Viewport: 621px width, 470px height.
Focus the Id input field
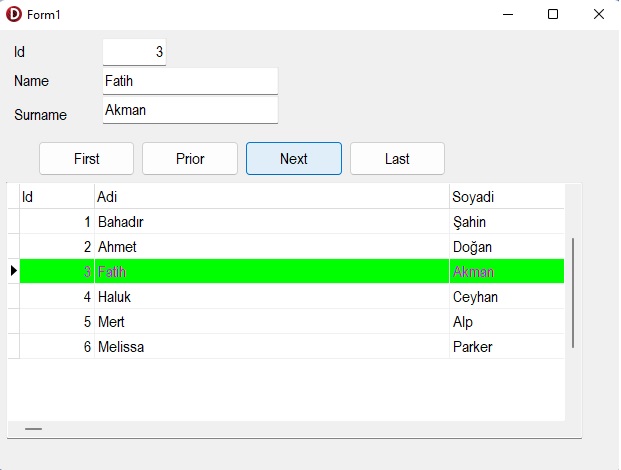134,52
